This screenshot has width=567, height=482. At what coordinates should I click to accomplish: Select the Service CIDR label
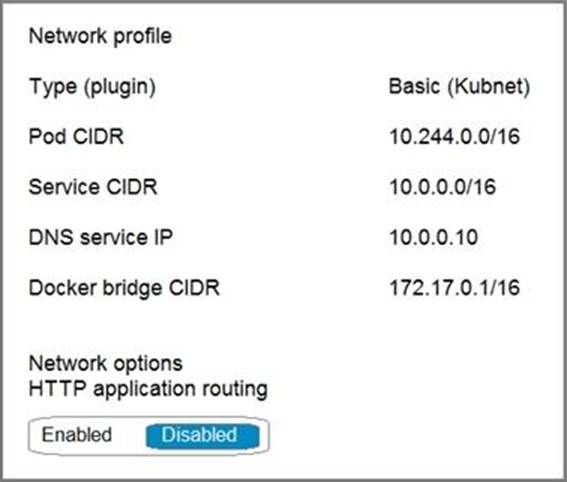click(x=93, y=187)
